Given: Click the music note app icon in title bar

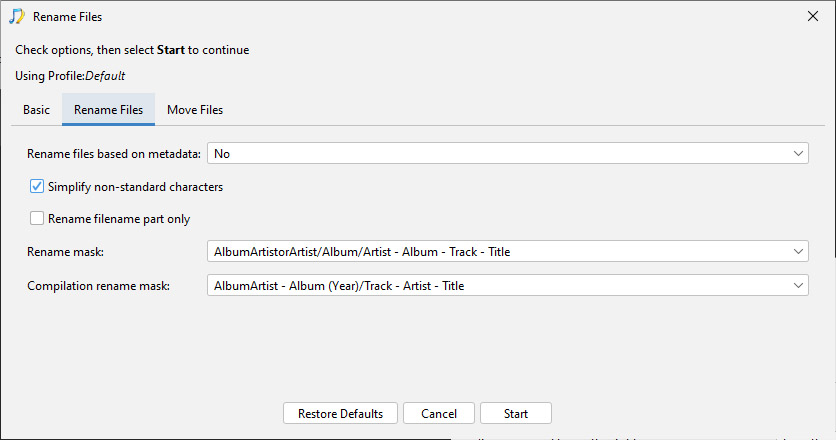Looking at the screenshot, I should [x=17, y=17].
